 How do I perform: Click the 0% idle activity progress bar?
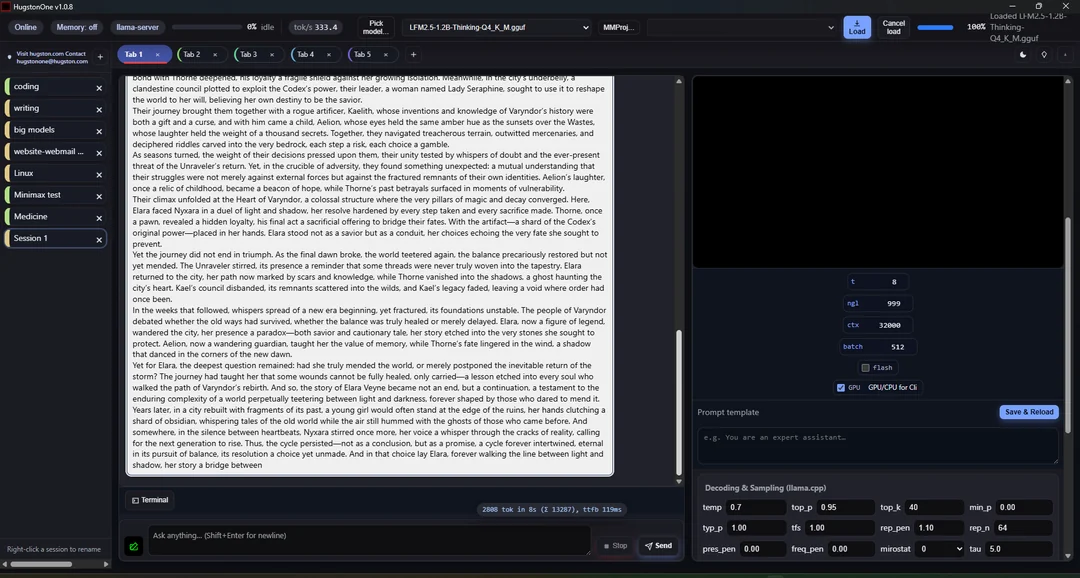(x=205, y=28)
